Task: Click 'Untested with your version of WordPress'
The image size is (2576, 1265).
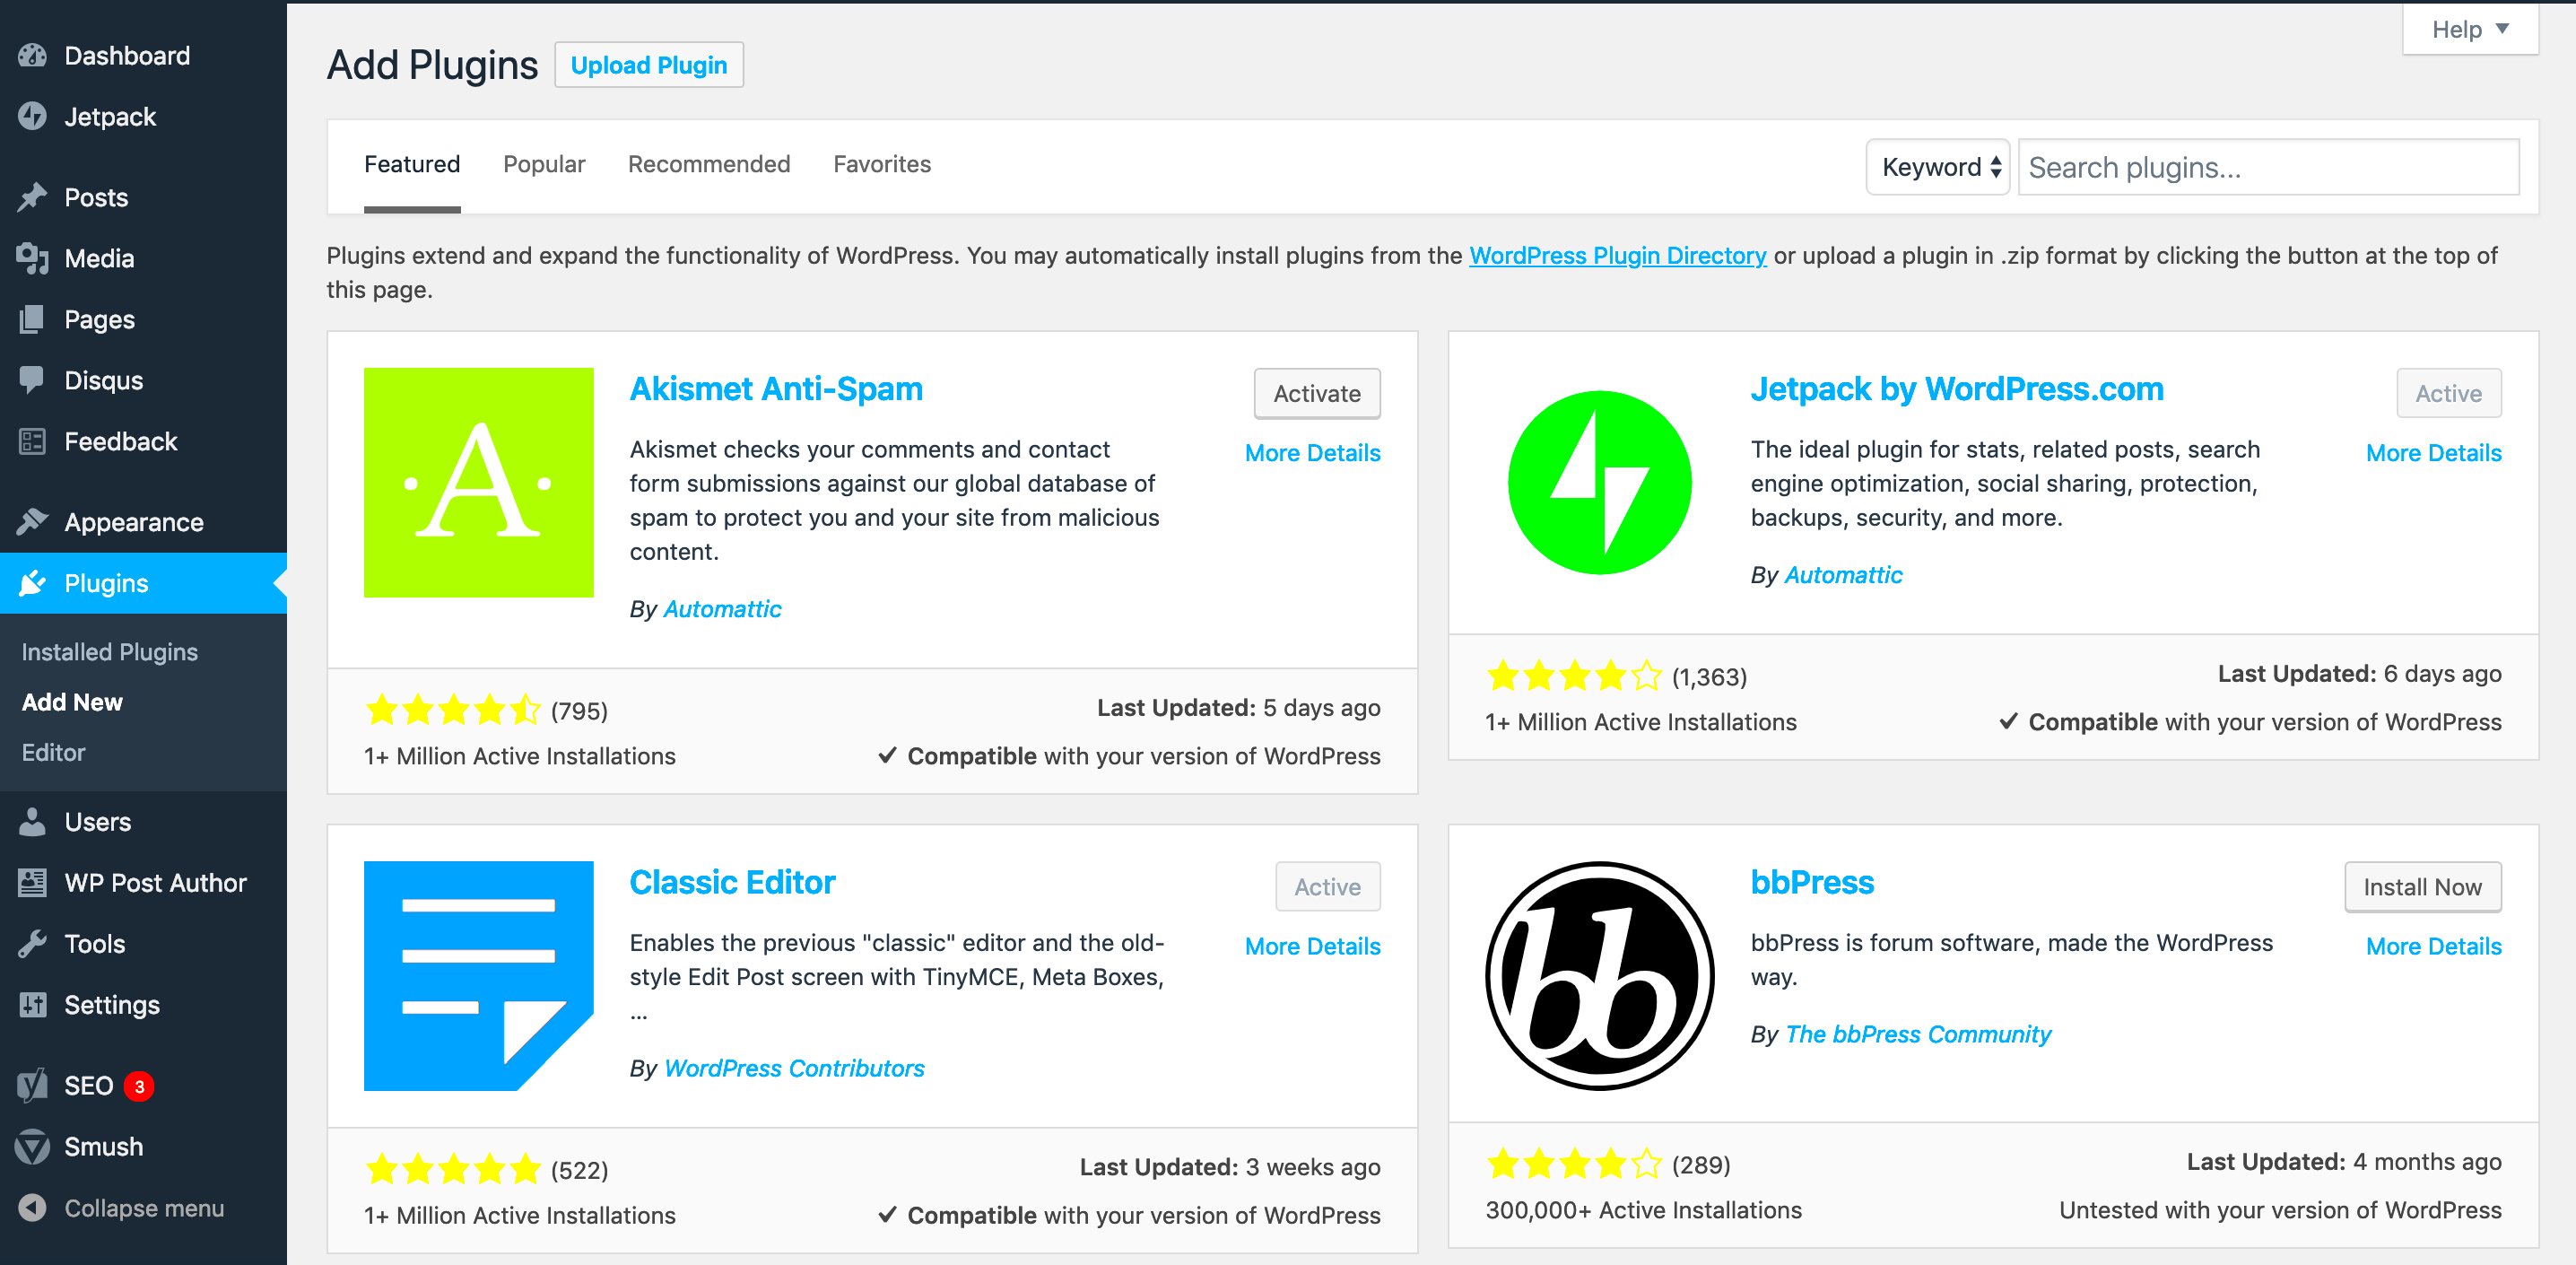Action: coord(2280,1210)
